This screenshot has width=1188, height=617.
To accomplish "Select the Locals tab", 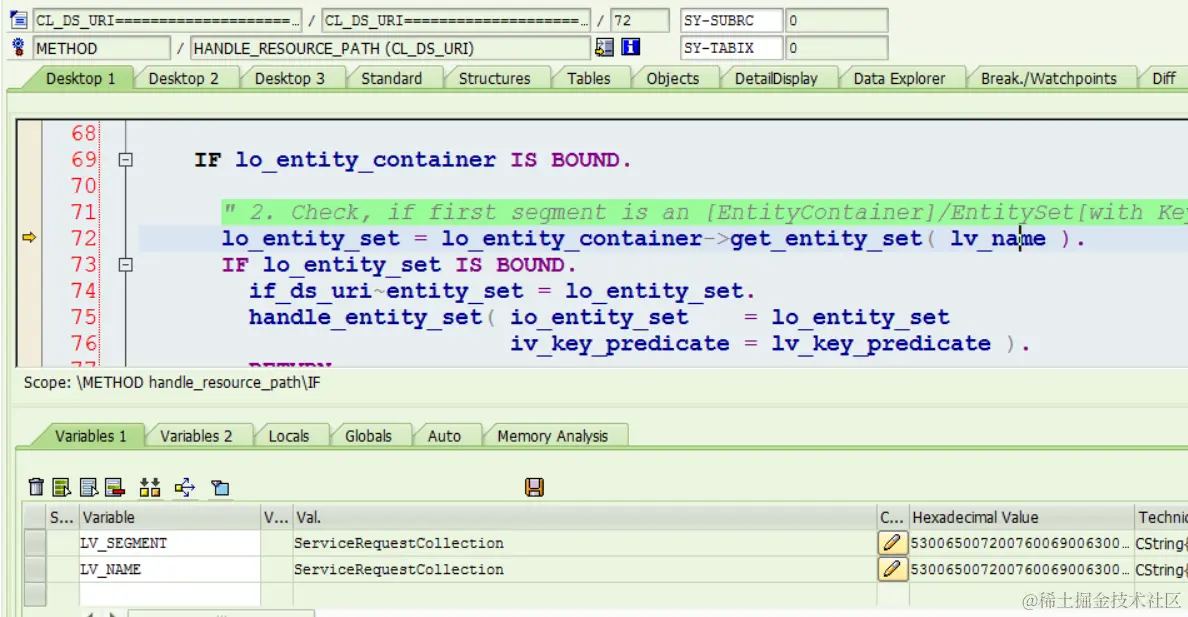I will pyautogui.click(x=289, y=437).
